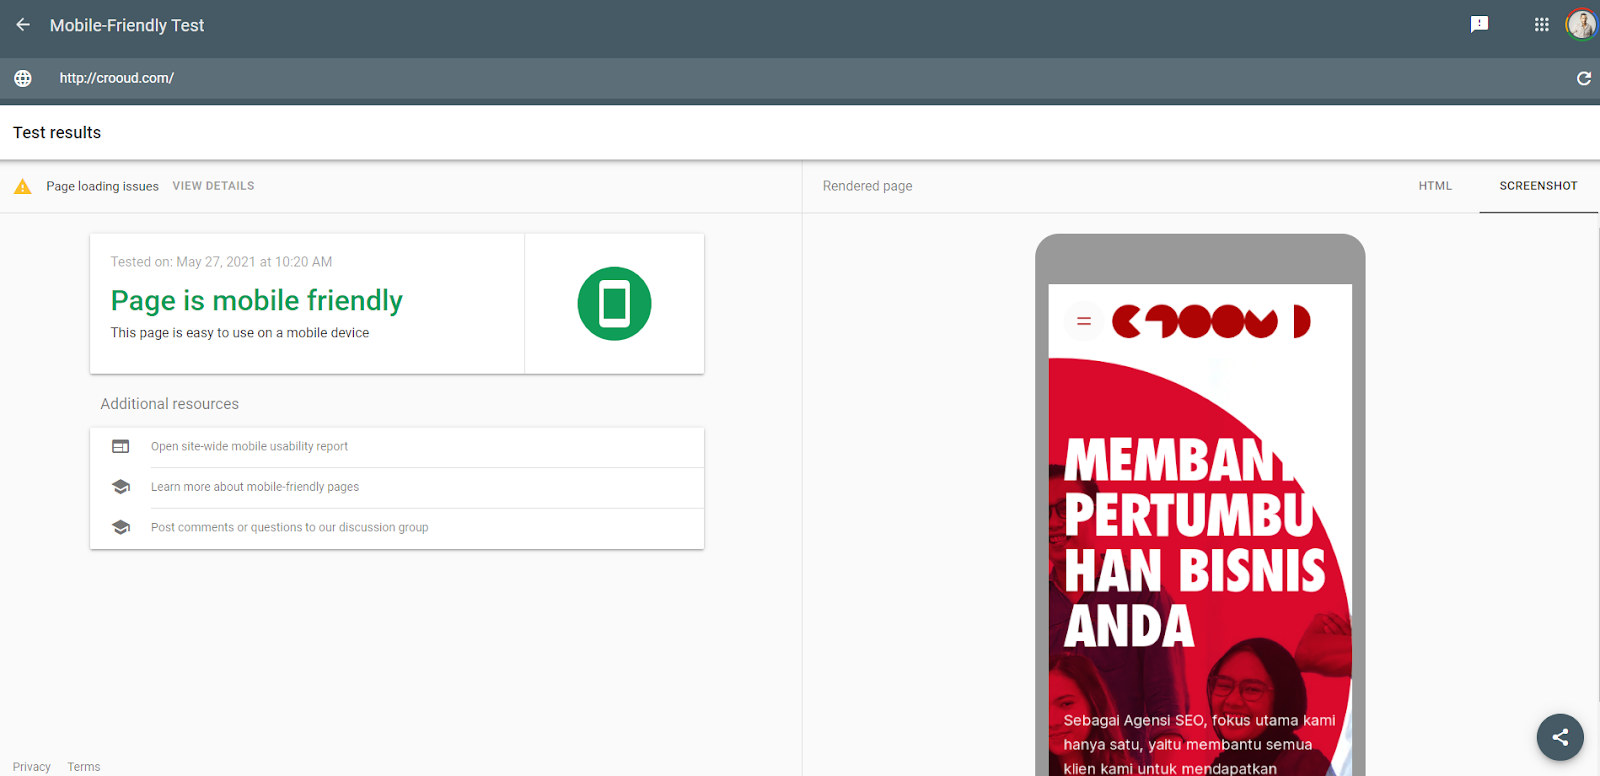Click the globe icon beside the URL

pos(23,78)
